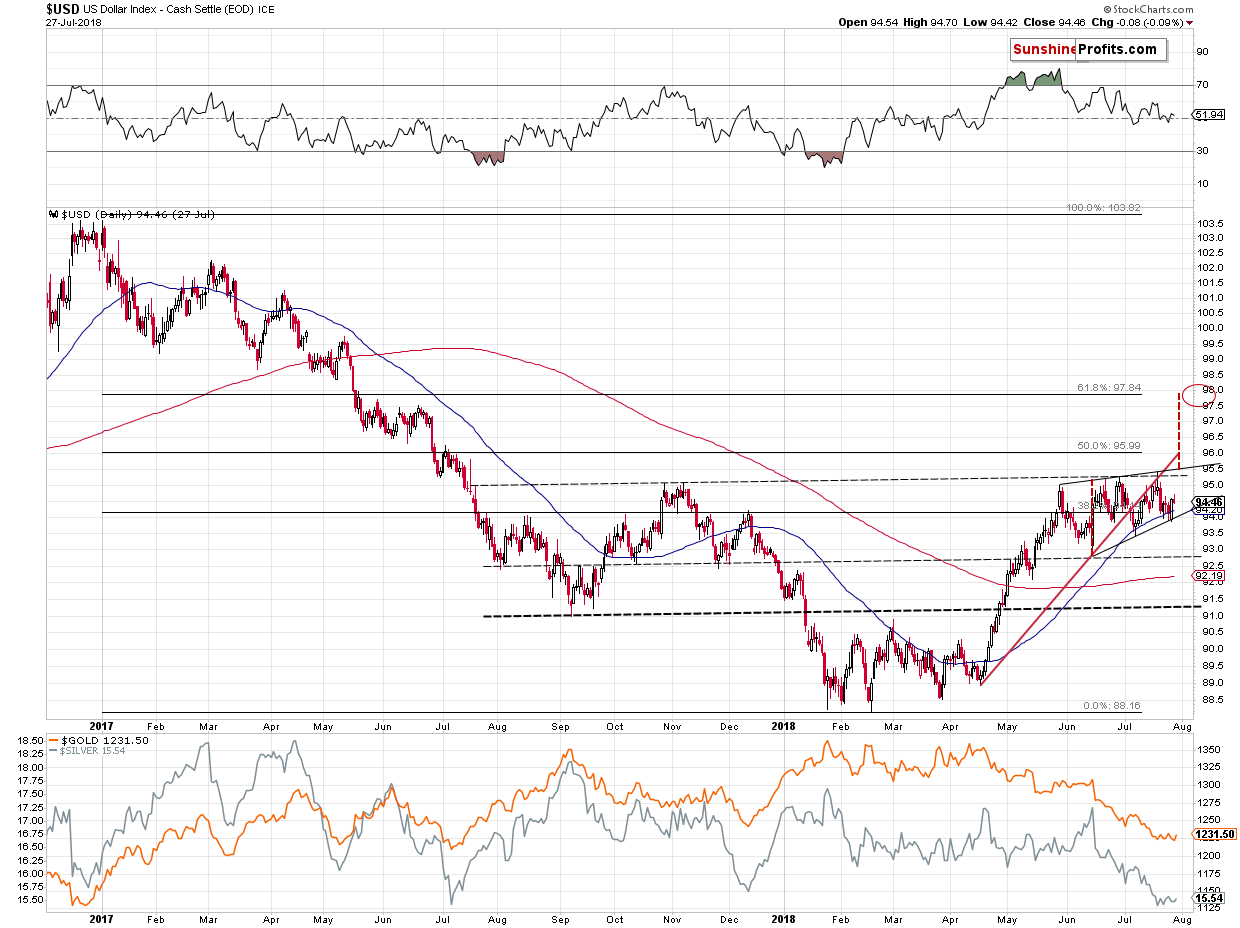Click the RSI 70 overbought level label

[1202, 85]
